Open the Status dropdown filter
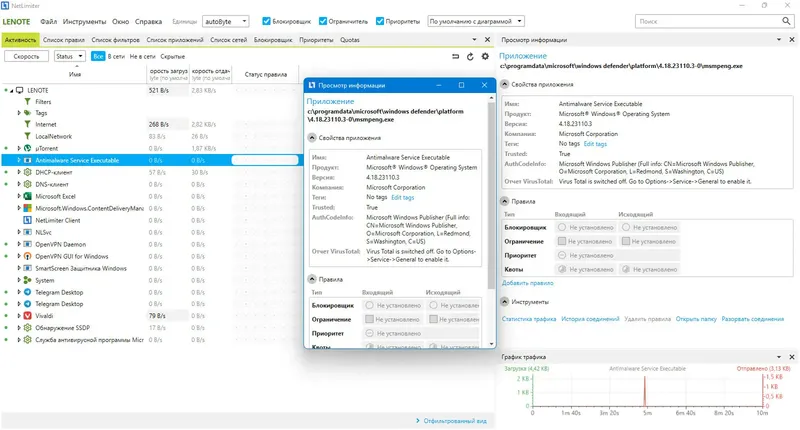This screenshot has height=430, width=800. (x=69, y=56)
